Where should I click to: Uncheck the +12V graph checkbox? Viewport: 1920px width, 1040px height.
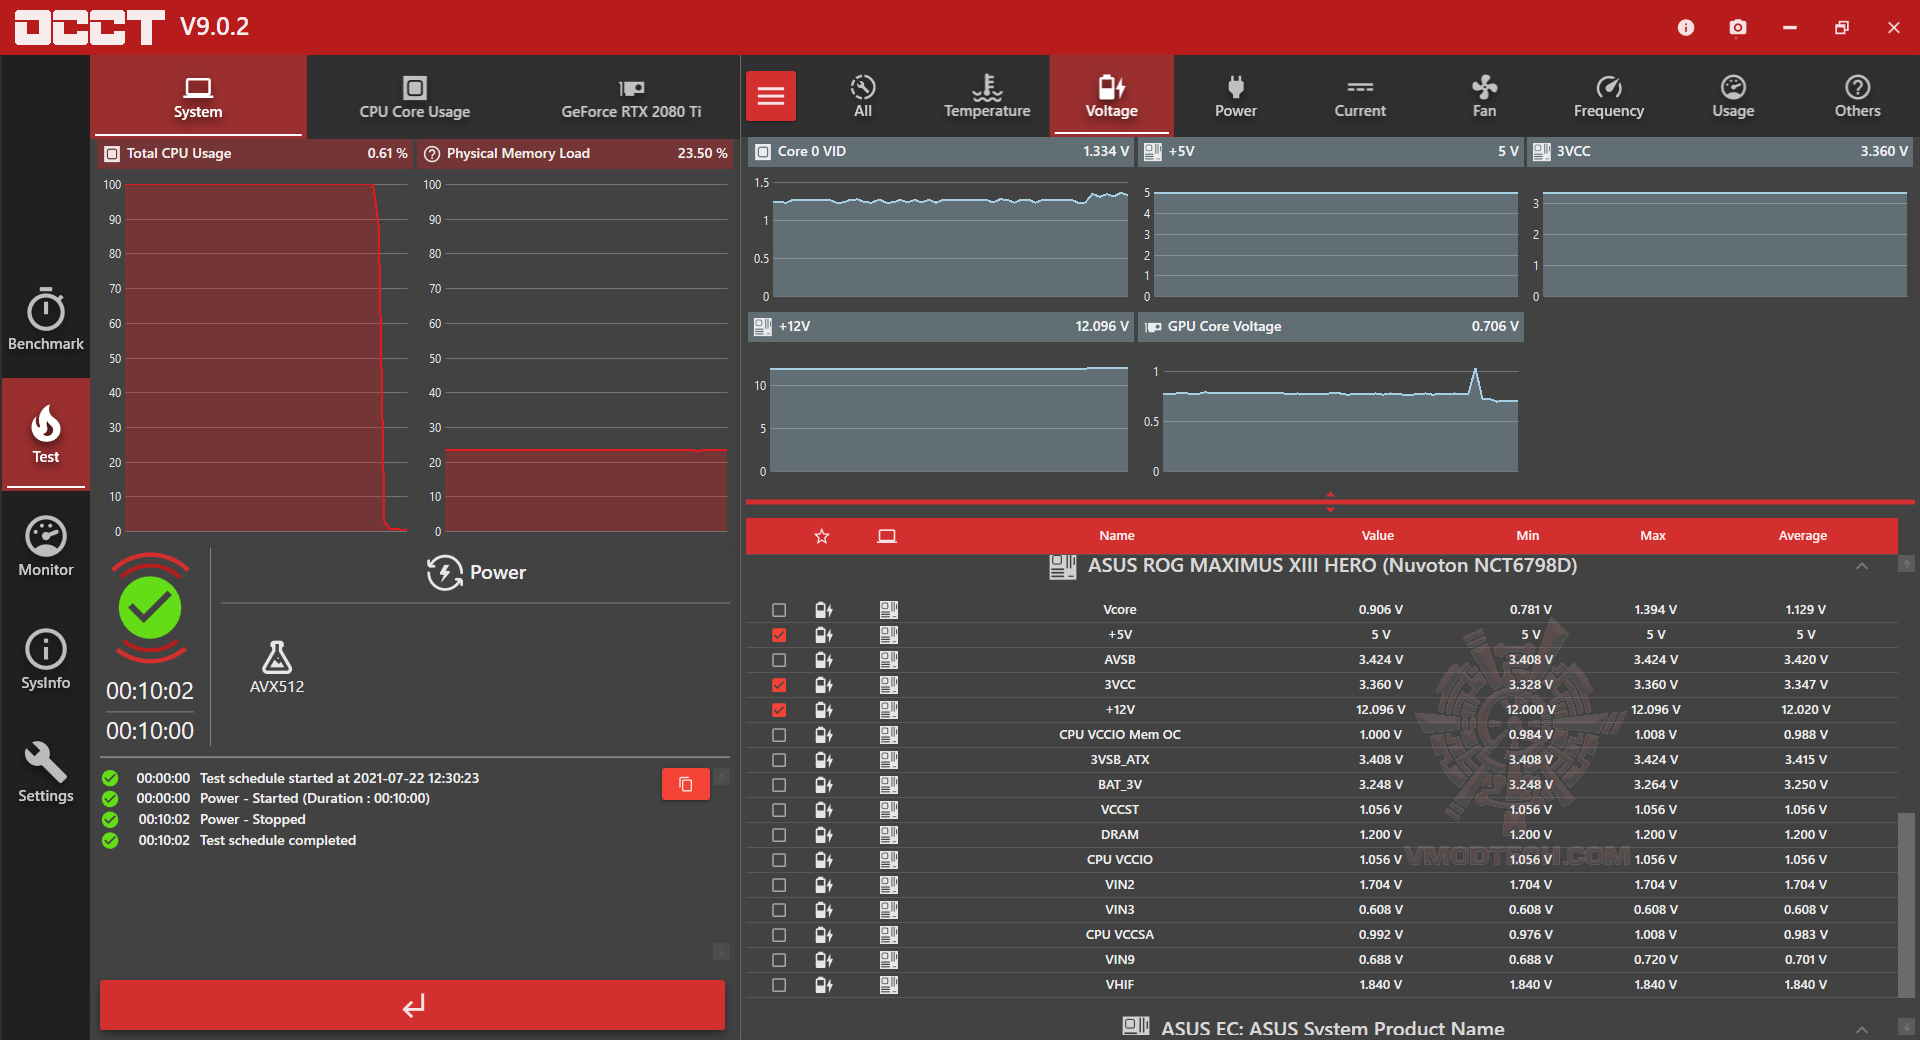pos(779,710)
